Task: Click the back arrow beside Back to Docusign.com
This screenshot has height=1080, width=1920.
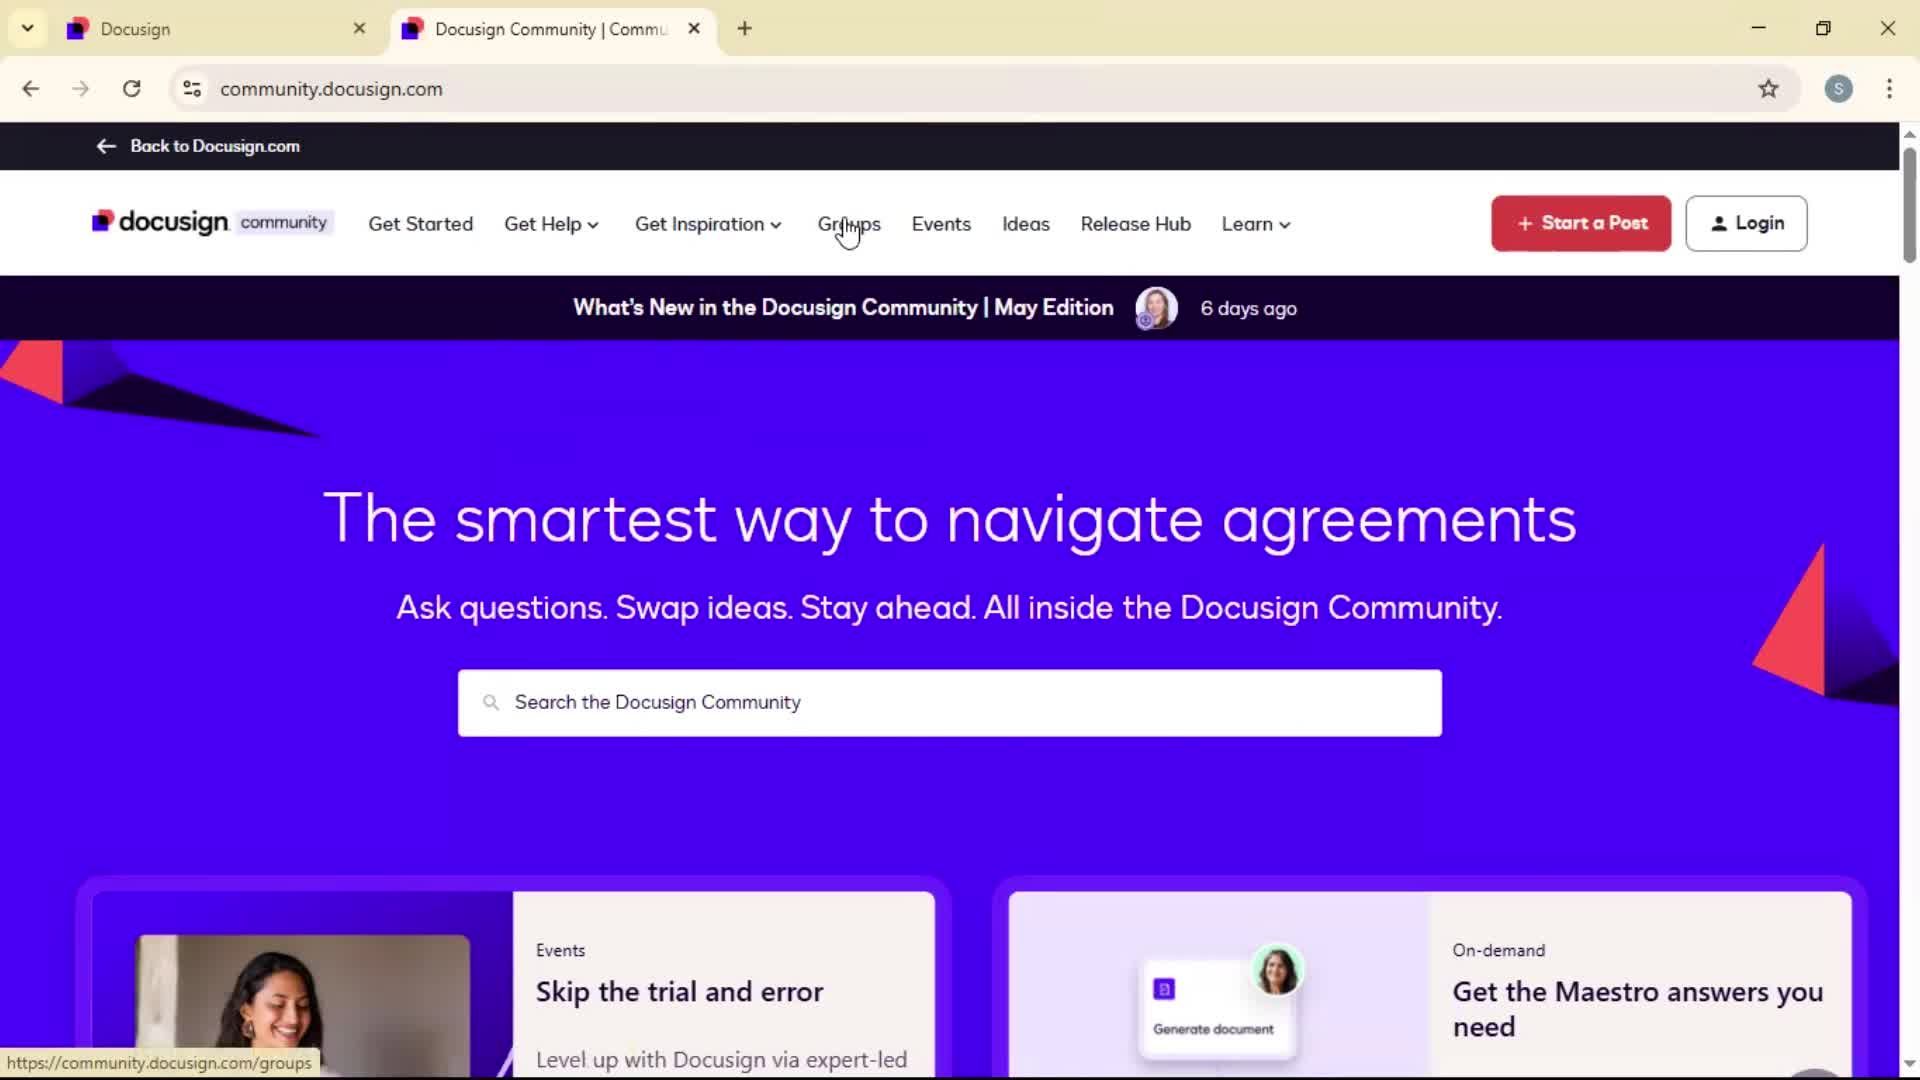Action: tap(106, 146)
